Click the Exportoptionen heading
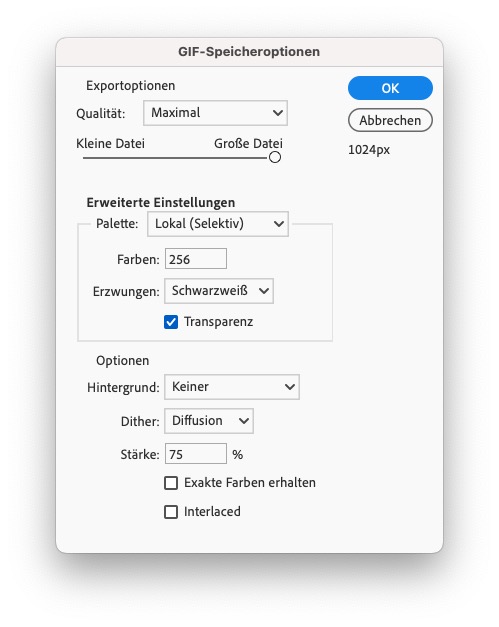 pyautogui.click(x=131, y=86)
